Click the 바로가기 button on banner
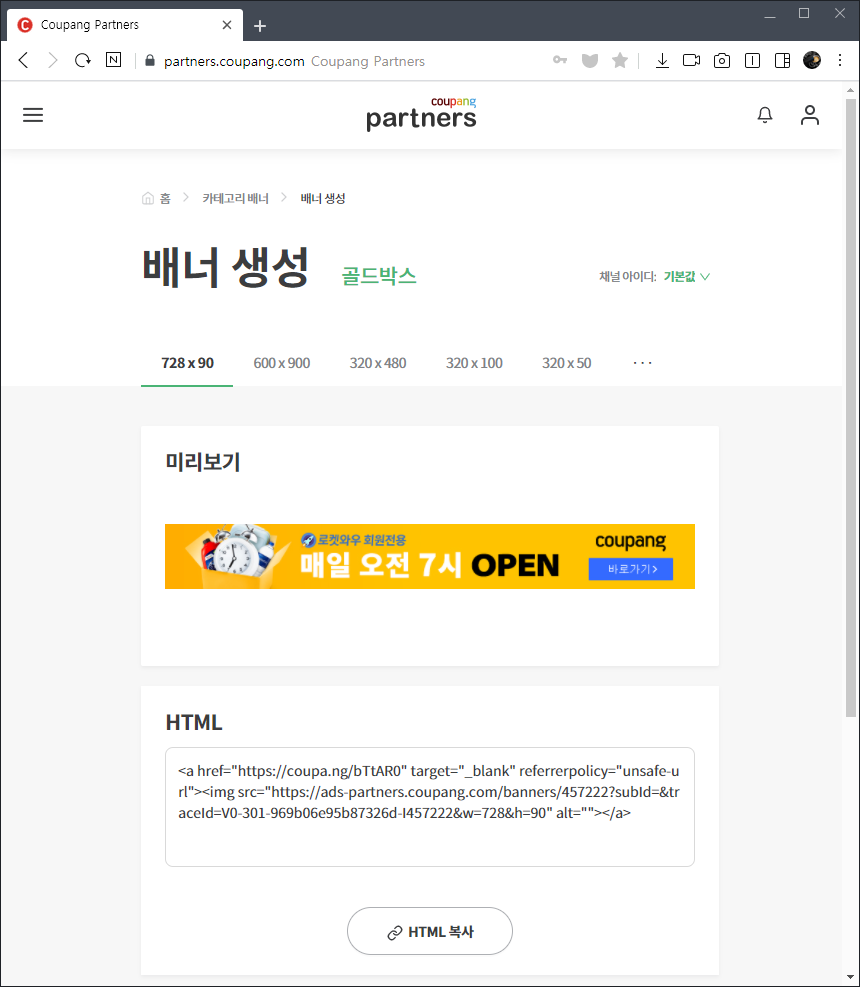This screenshot has height=987, width=860. 631,568
